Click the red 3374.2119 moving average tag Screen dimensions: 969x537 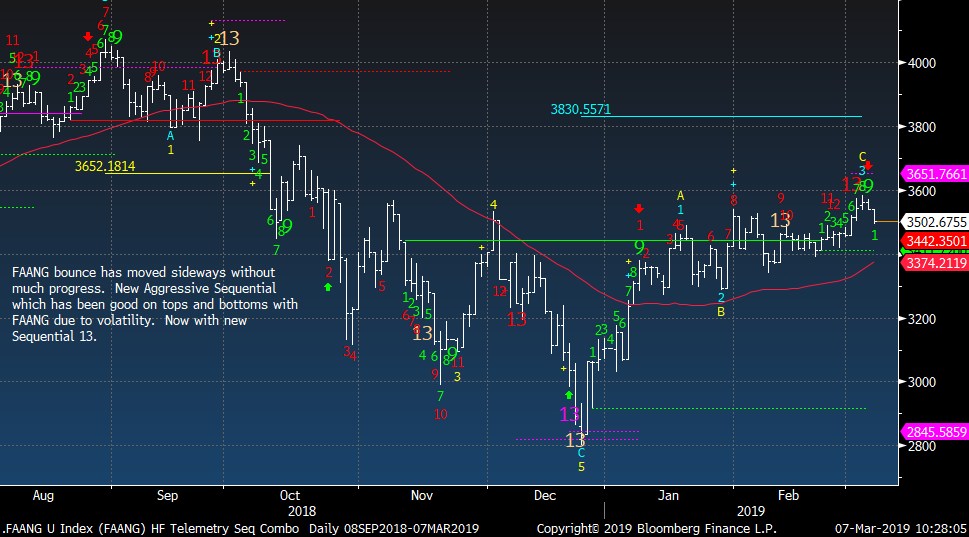pos(936,264)
